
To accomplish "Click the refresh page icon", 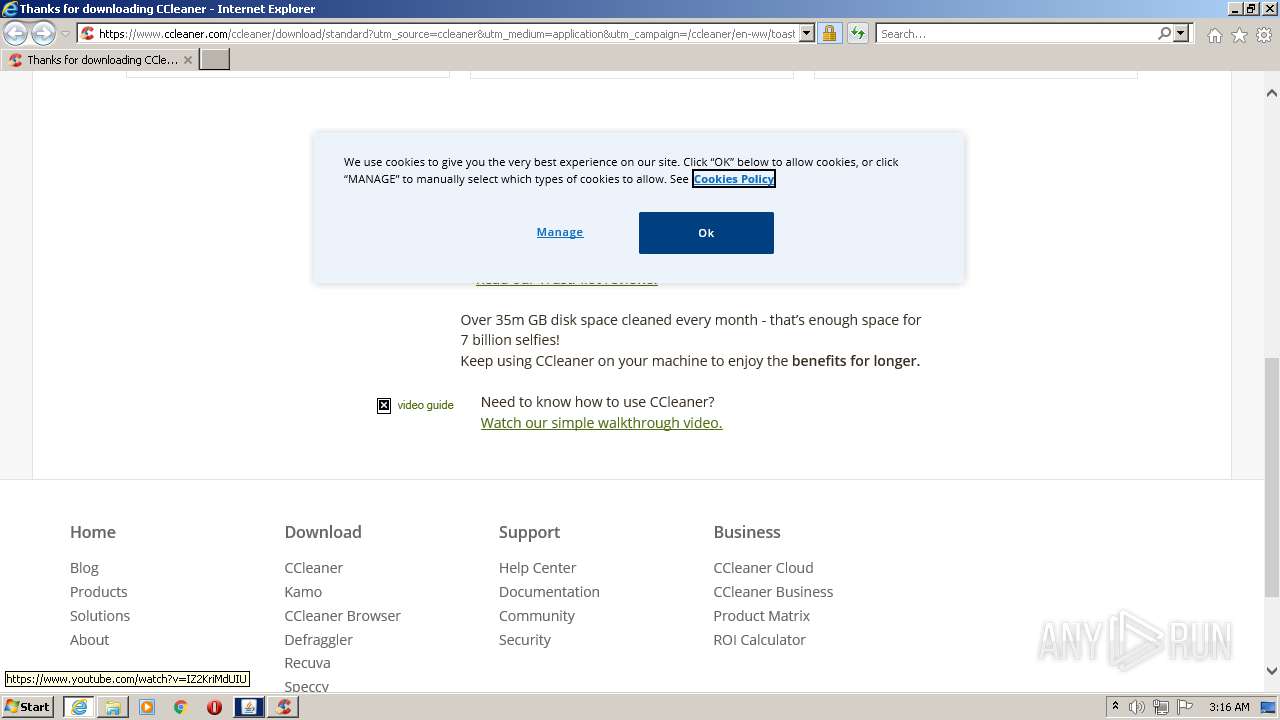I will pos(857,33).
